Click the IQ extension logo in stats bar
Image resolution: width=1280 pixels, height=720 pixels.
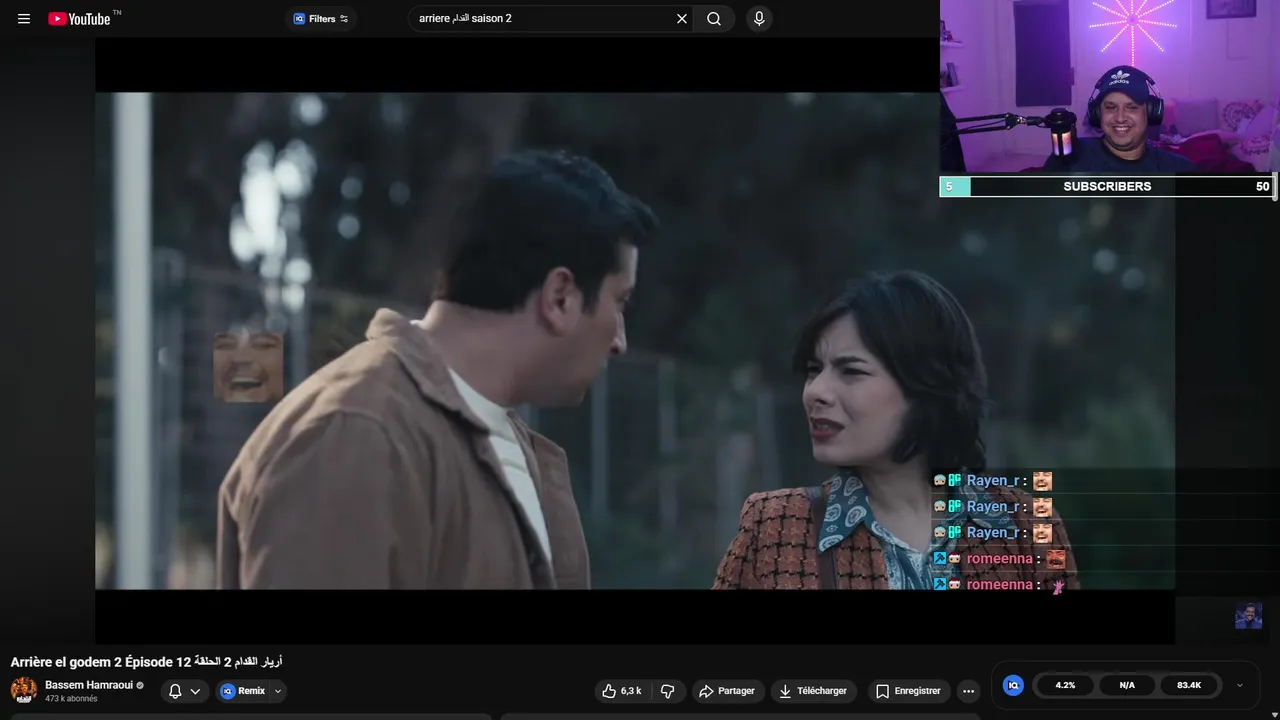pos(1013,685)
